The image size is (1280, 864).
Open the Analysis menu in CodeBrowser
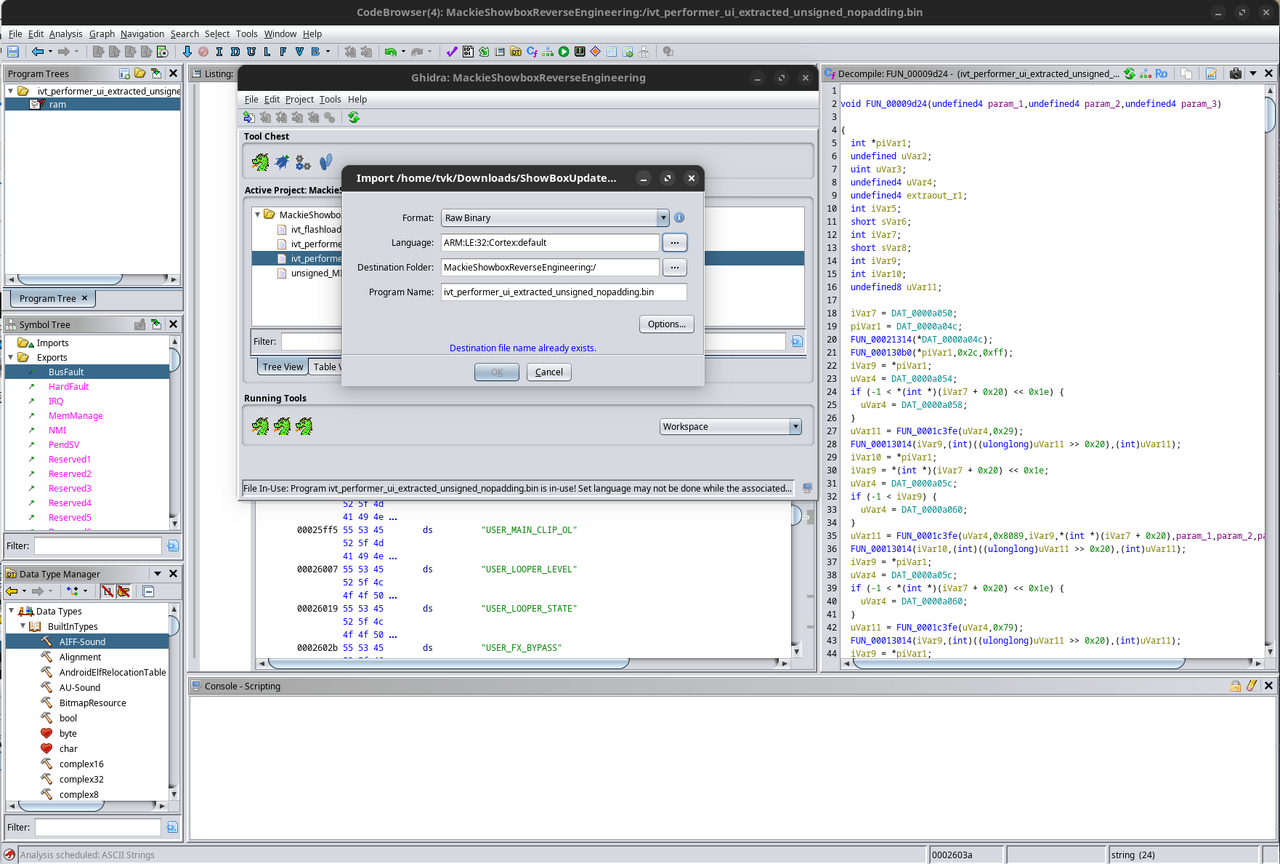tap(66, 34)
